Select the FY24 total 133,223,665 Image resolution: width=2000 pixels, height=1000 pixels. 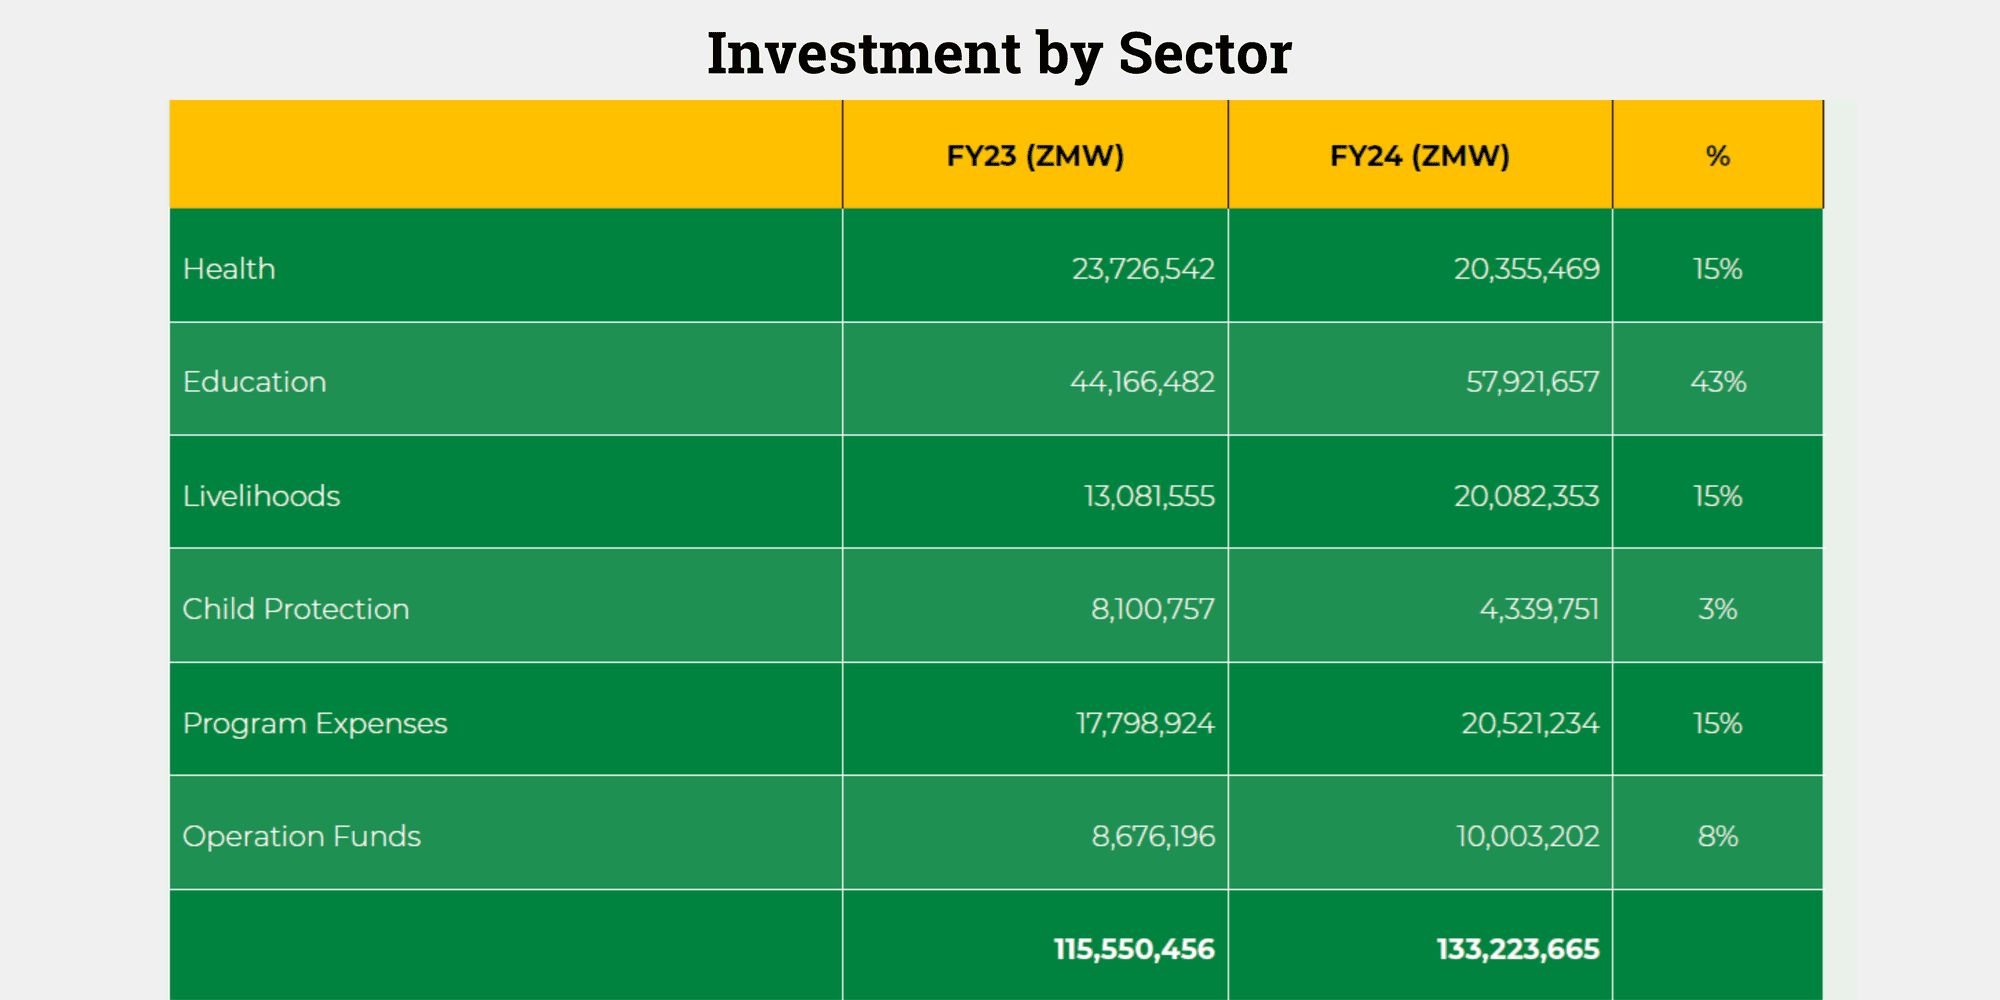point(1518,949)
